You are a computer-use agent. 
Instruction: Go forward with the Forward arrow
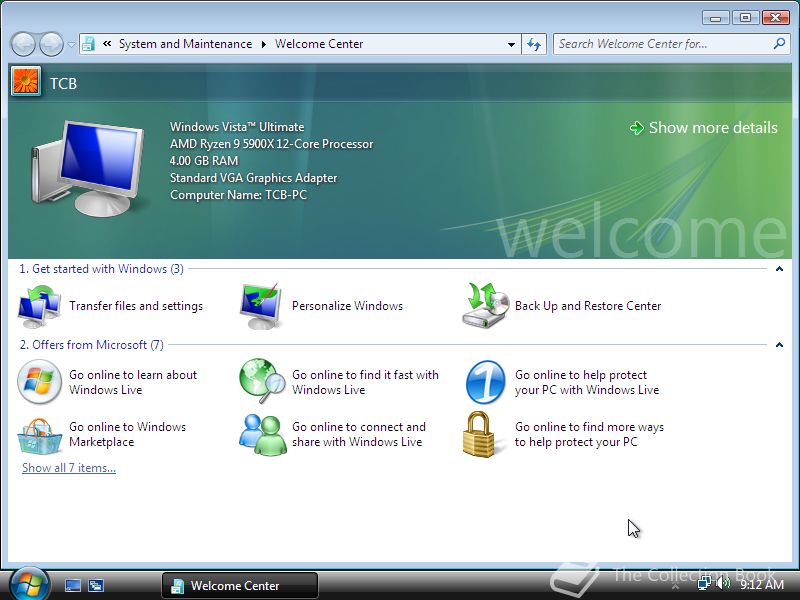[x=51, y=44]
